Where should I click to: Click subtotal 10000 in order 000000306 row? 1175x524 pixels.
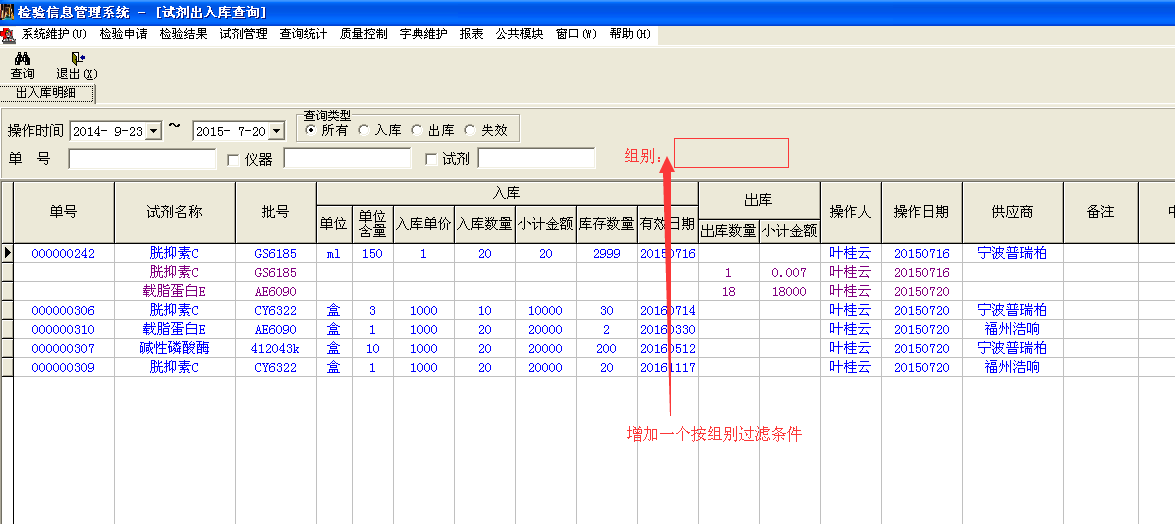tap(546, 310)
